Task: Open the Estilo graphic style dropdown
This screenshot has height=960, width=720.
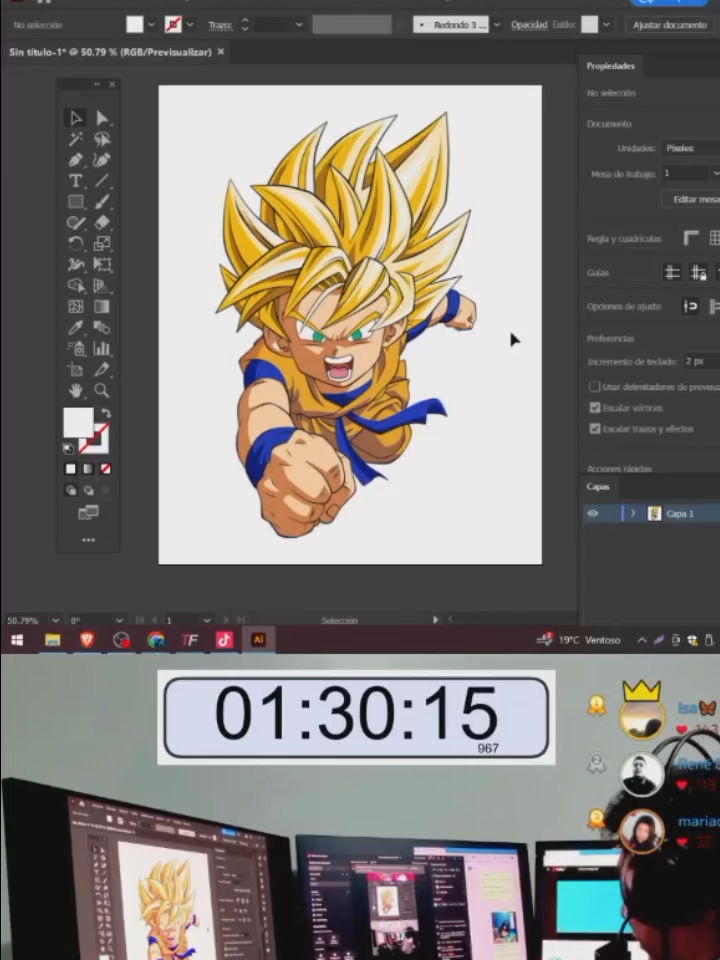Action: coord(606,24)
